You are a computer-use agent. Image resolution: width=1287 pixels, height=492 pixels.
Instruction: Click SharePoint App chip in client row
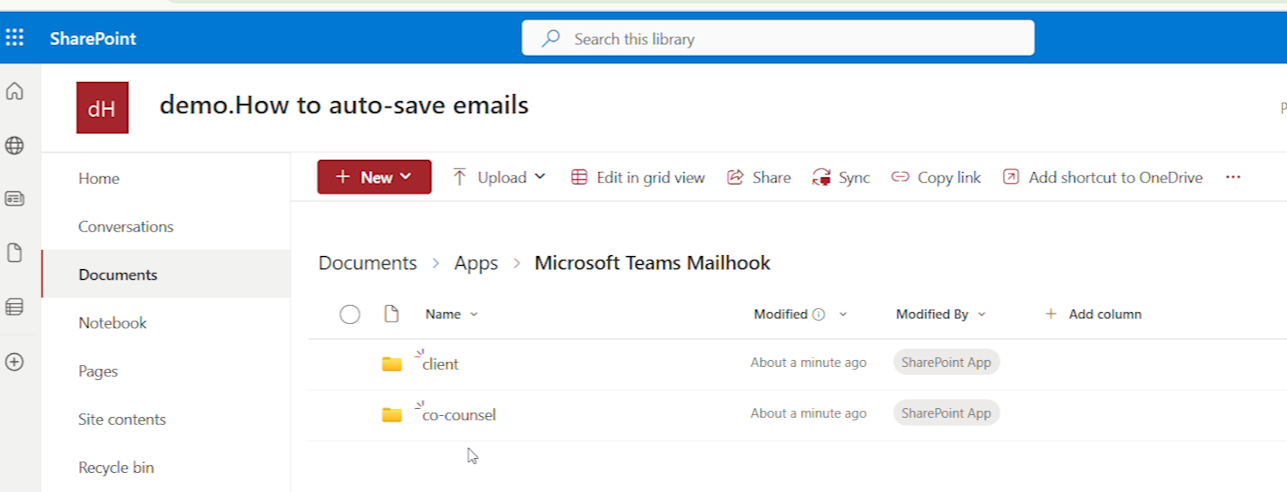(946, 362)
